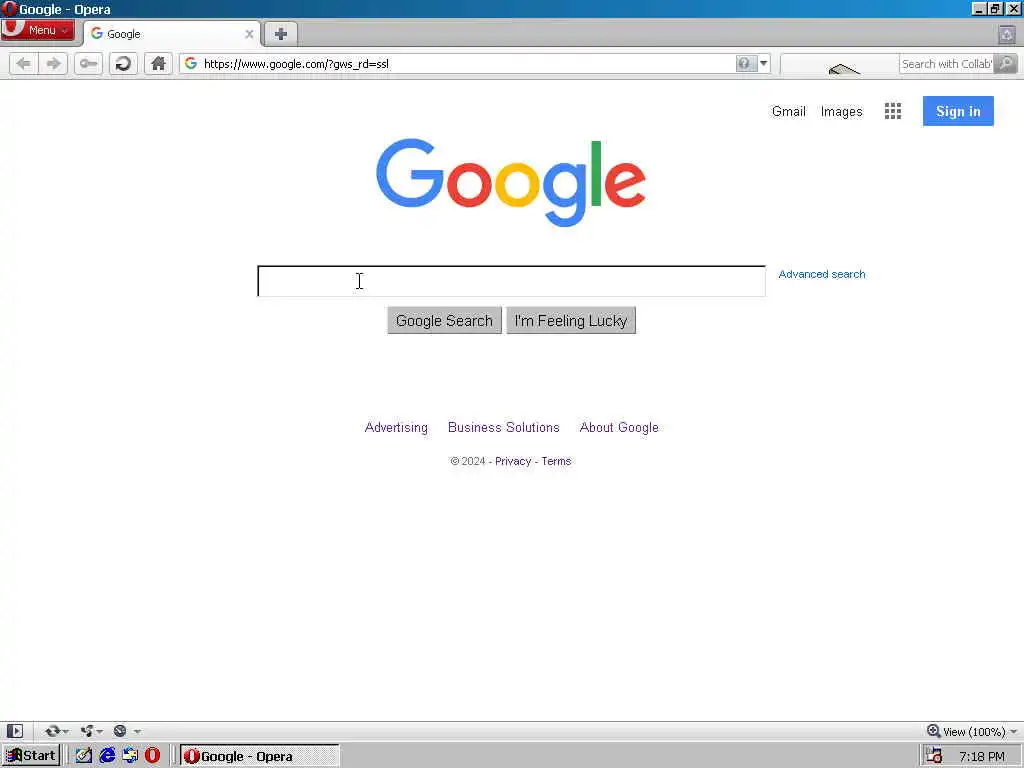Open the closed tabs trash icon
This screenshot has height=768, width=1024.
[1006, 34]
